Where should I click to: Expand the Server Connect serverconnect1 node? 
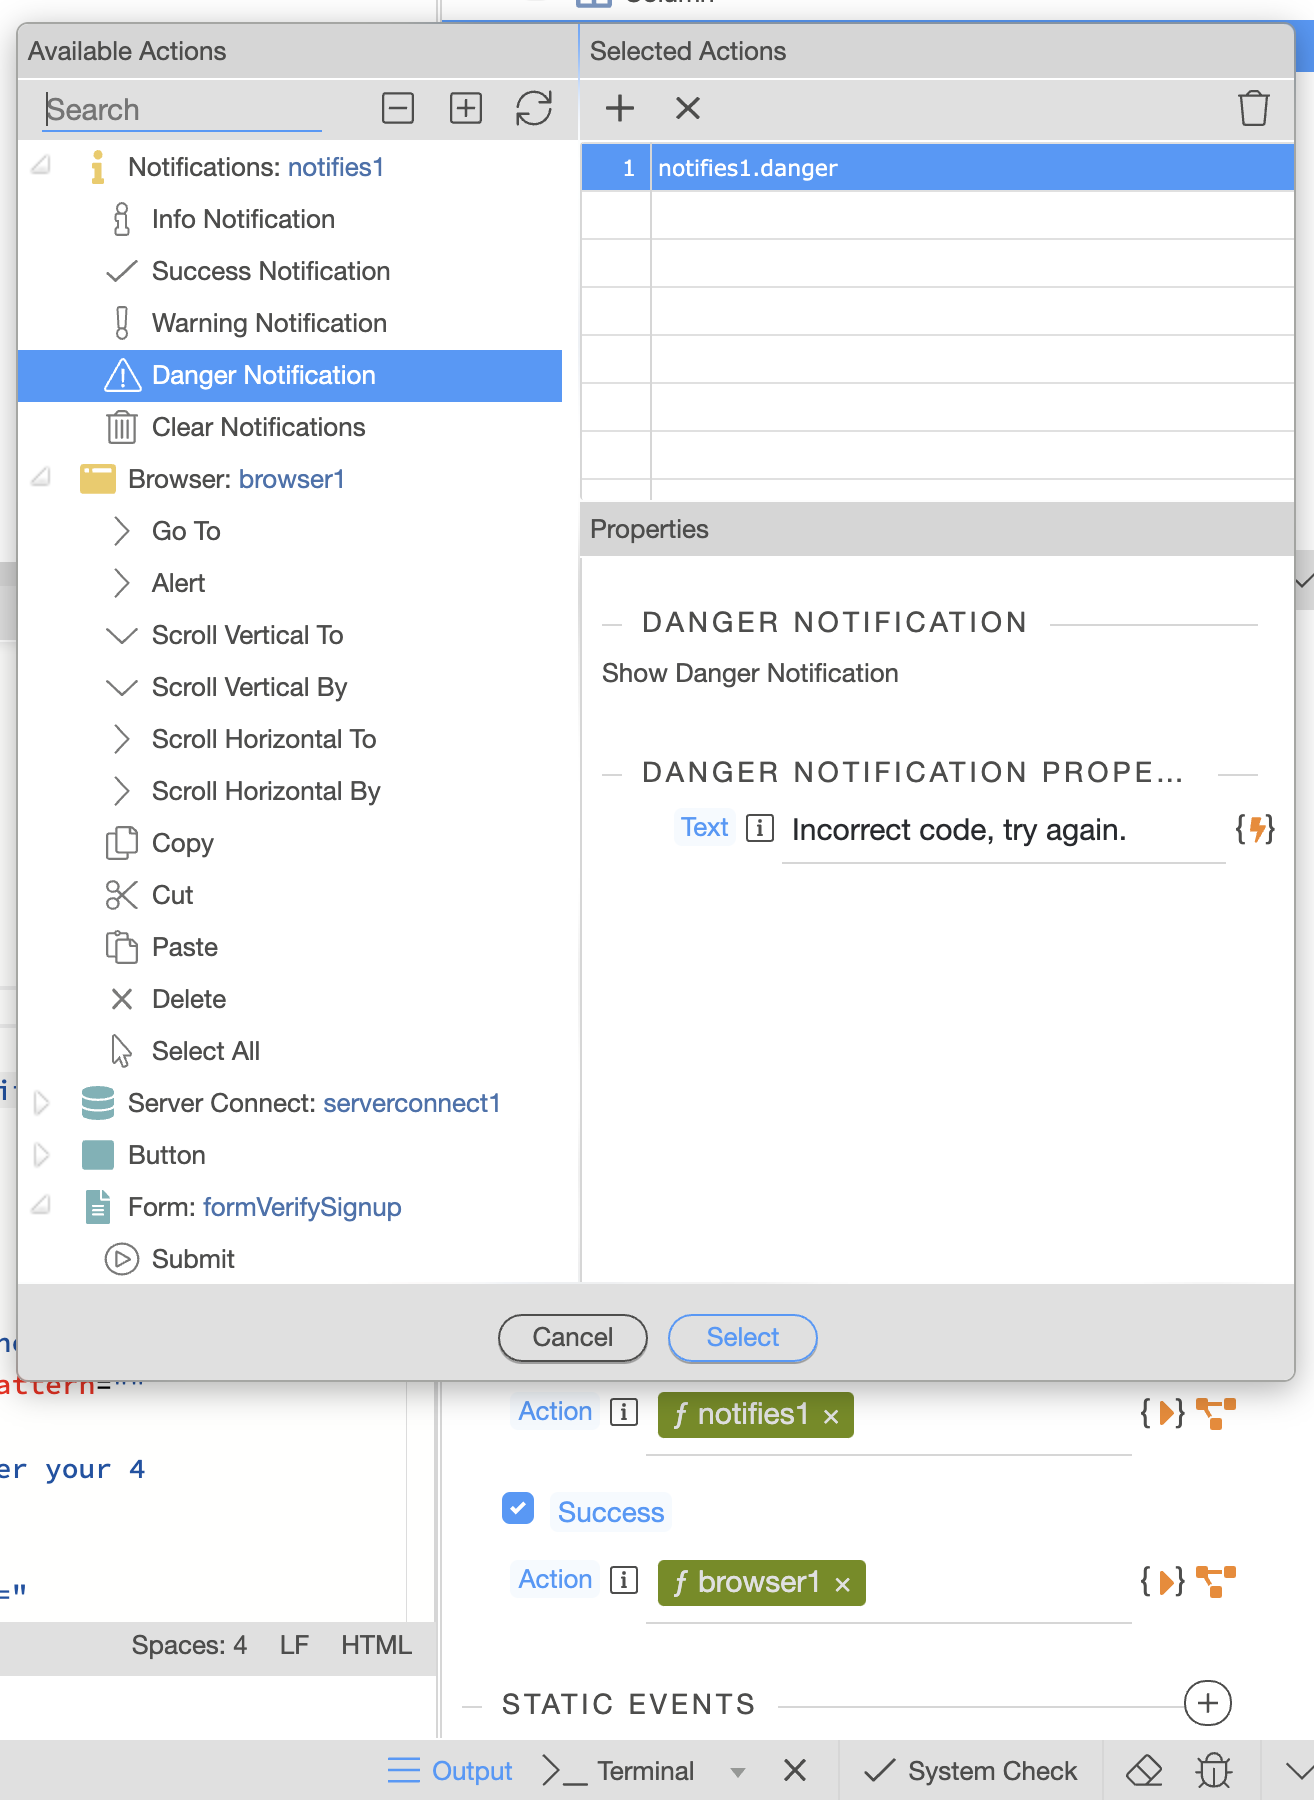[x=42, y=1103]
